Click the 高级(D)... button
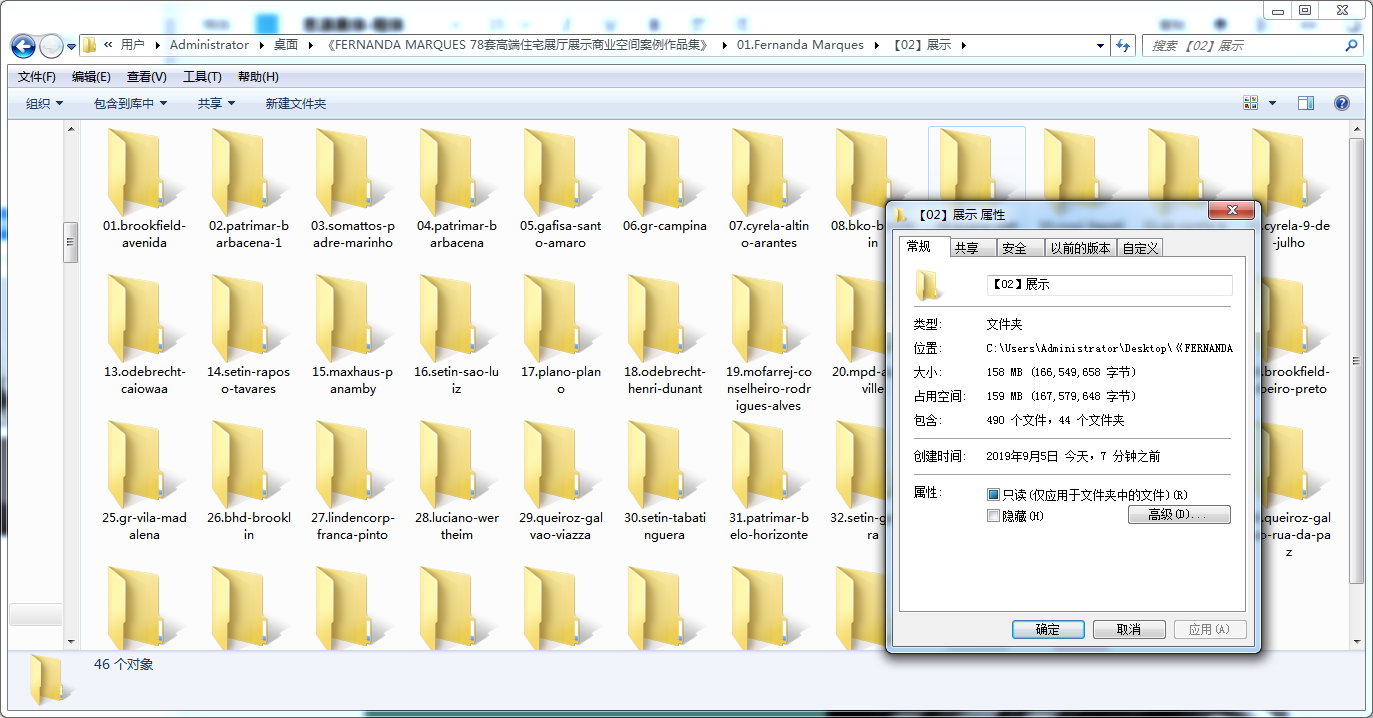 [1179, 514]
